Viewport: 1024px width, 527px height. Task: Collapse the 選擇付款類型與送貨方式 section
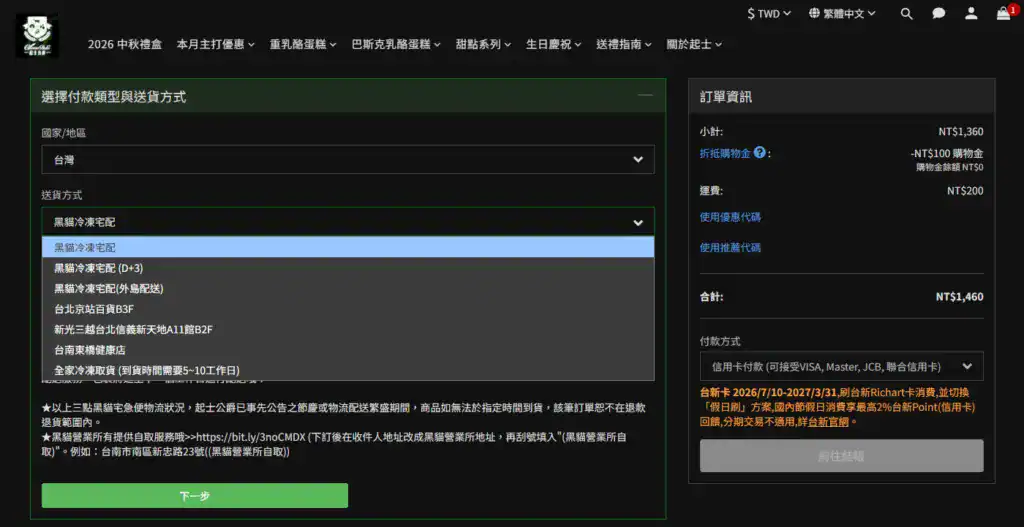click(x=645, y=96)
